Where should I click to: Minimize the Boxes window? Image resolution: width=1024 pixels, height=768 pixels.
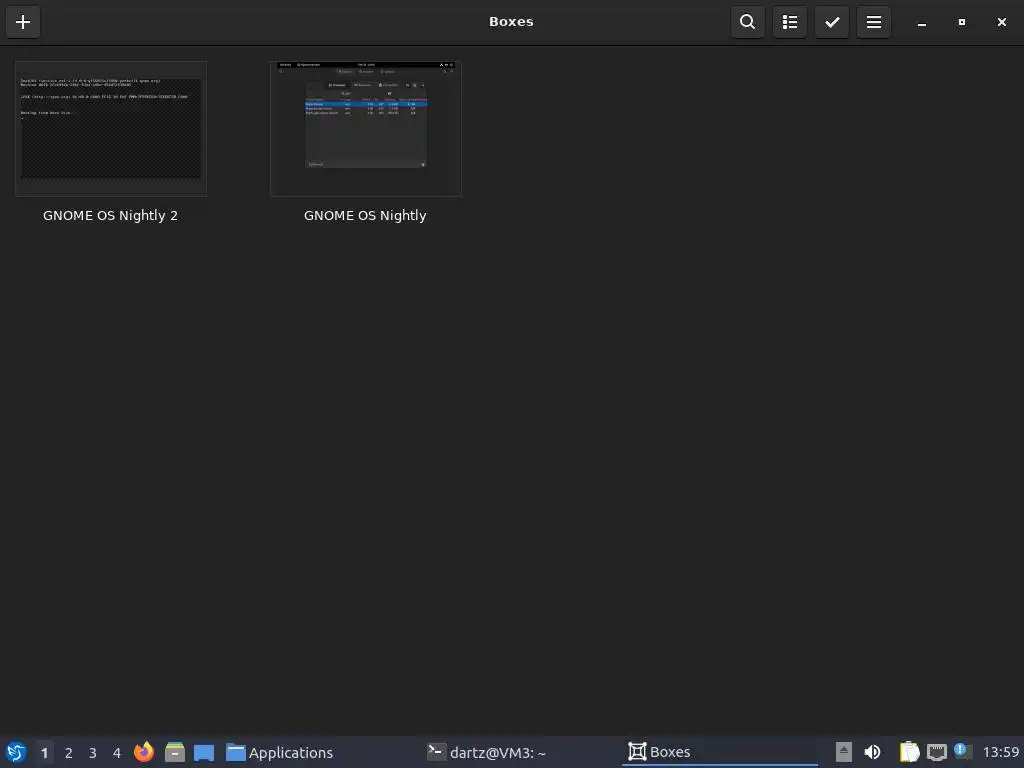[x=921, y=22]
